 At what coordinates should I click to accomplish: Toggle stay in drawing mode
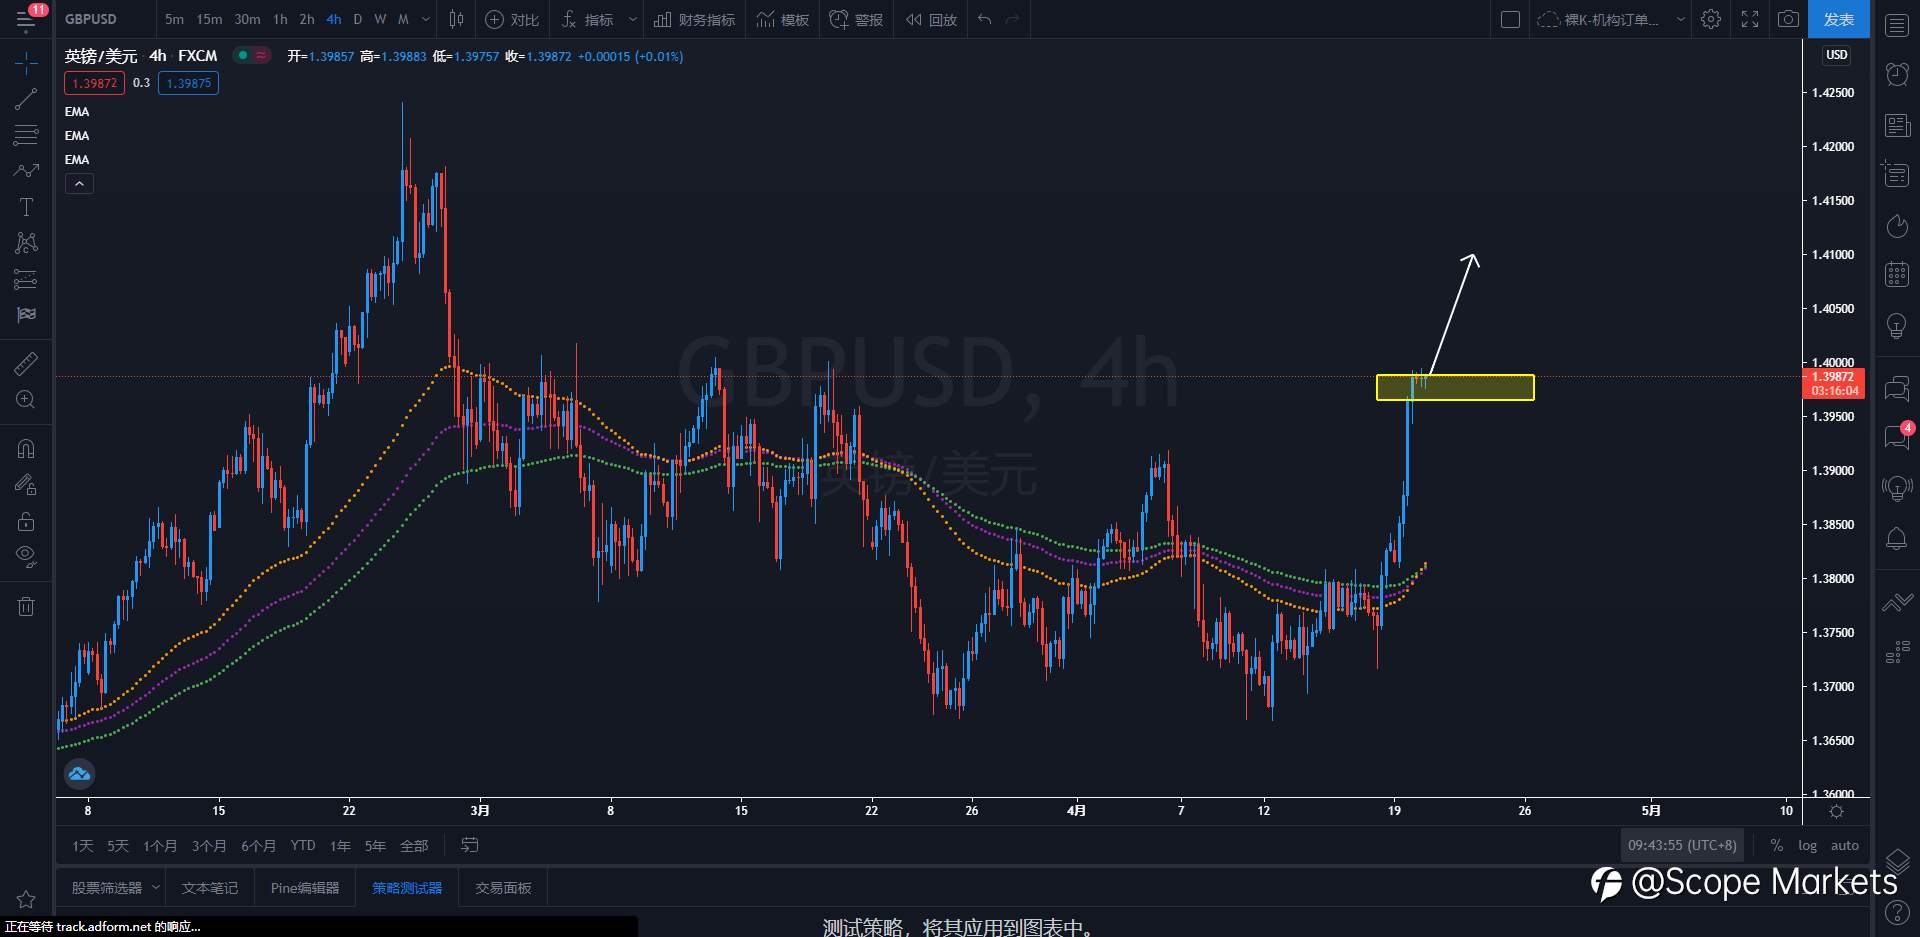[x=26, y=485]
